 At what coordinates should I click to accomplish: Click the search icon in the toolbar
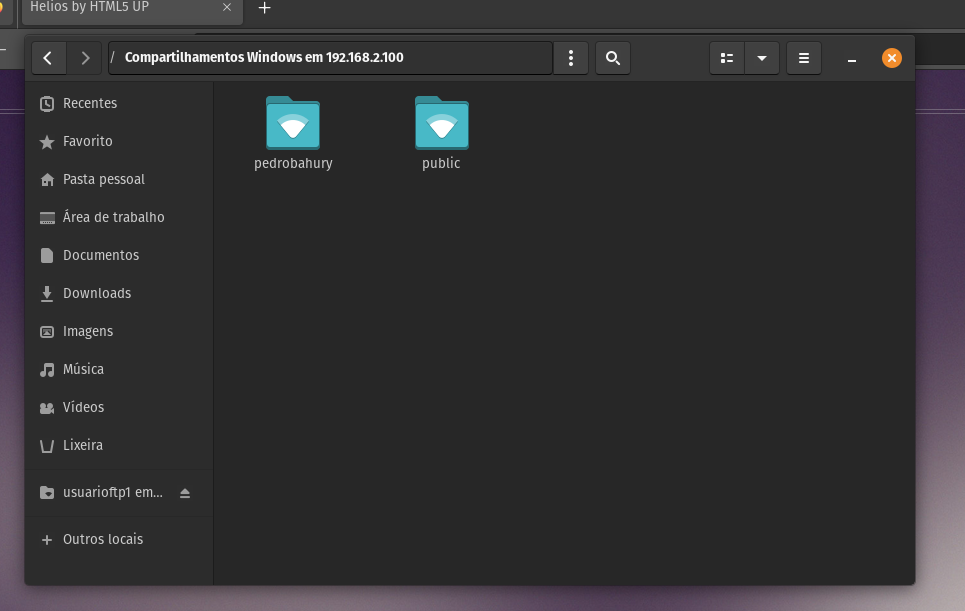click(613, 57)
